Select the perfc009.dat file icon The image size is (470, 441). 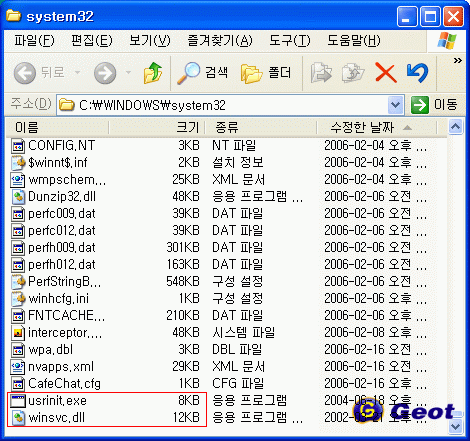[x=18, y=214]
